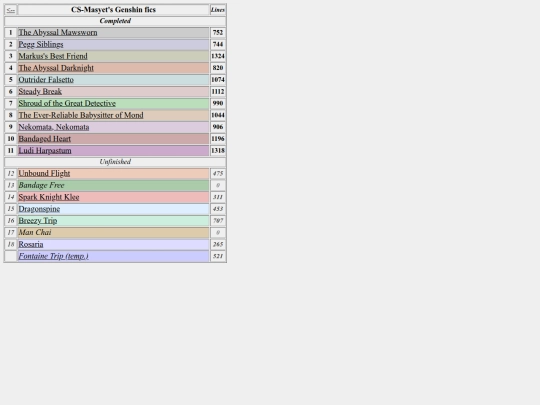Click line count 820
Viewport: 540px width, 405px height.
(218, 68)
